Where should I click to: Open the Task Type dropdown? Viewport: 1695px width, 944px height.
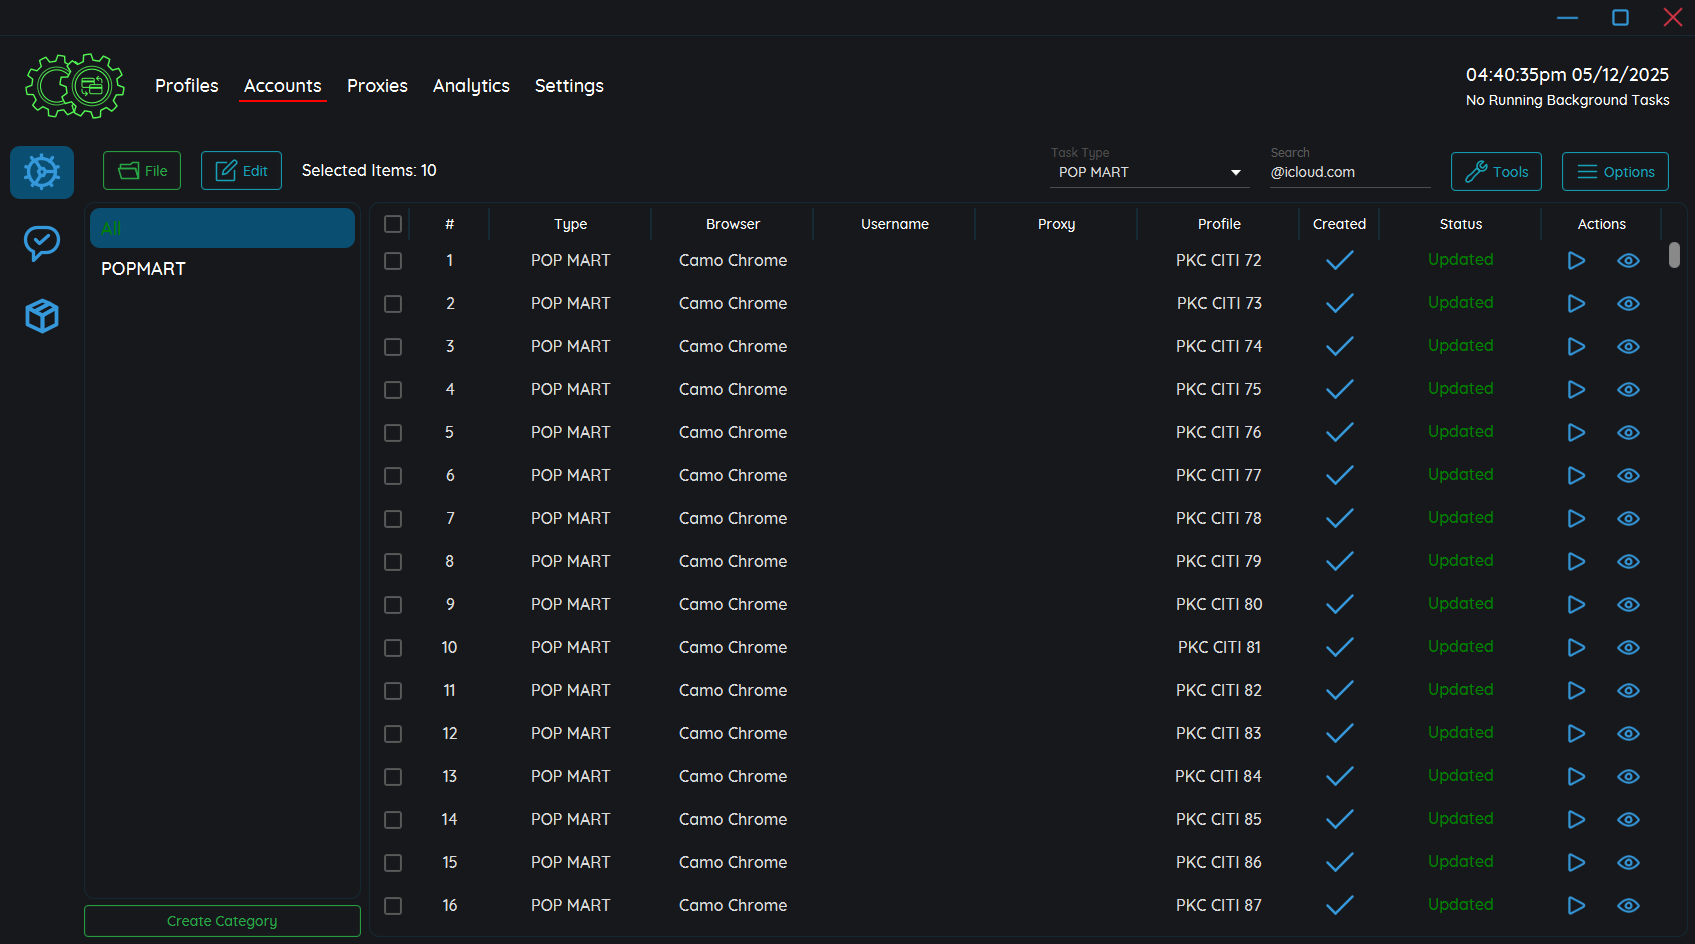(1150, 172)
